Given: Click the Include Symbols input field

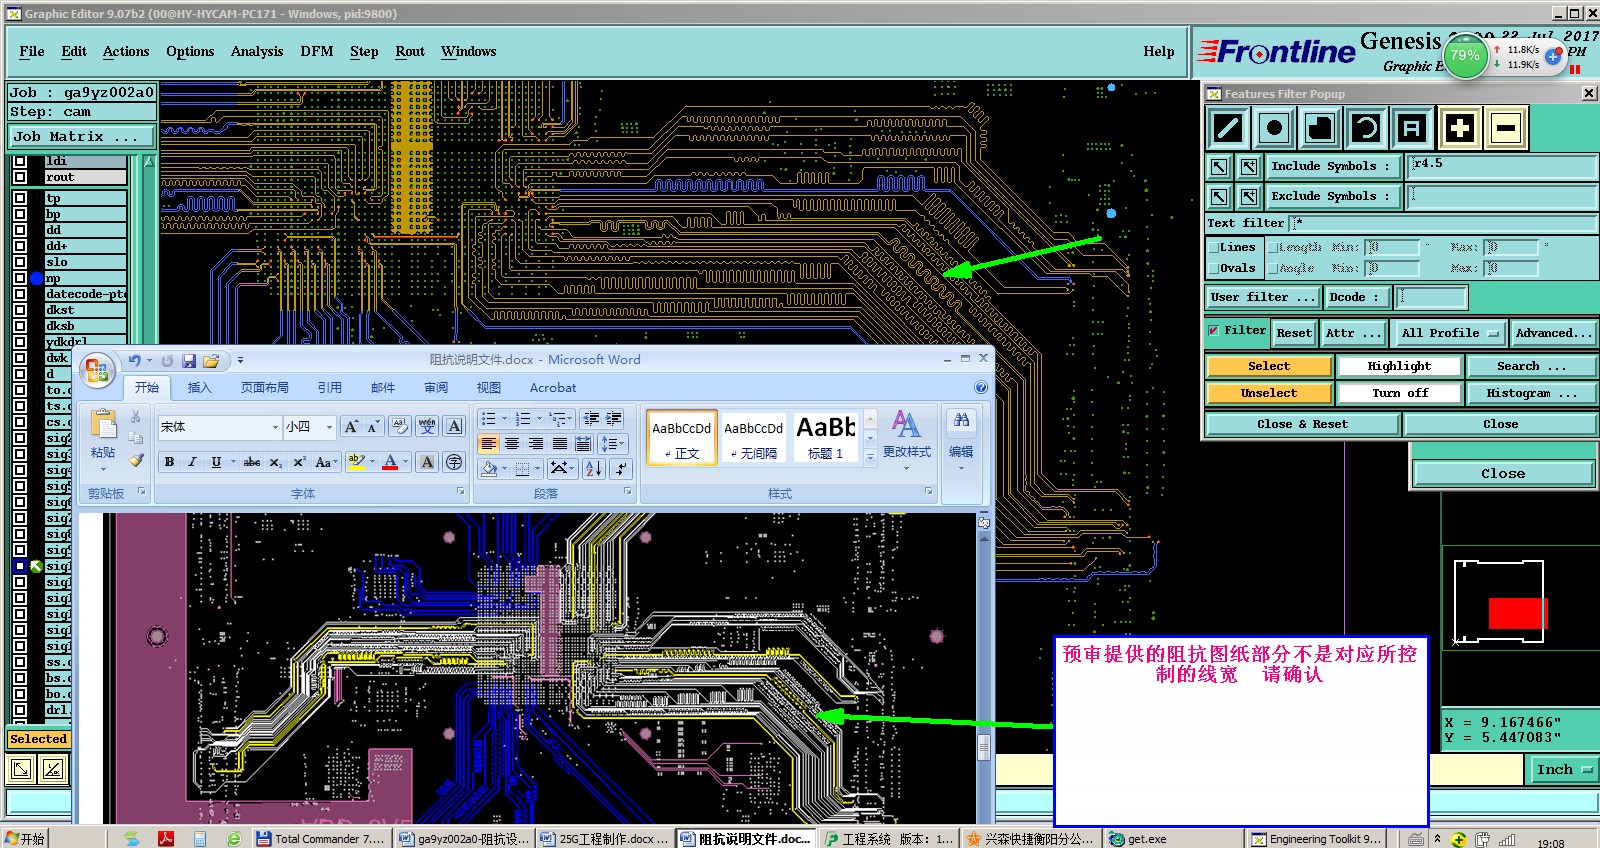Looking at the screenshot, I should [x=1501, y=166].
